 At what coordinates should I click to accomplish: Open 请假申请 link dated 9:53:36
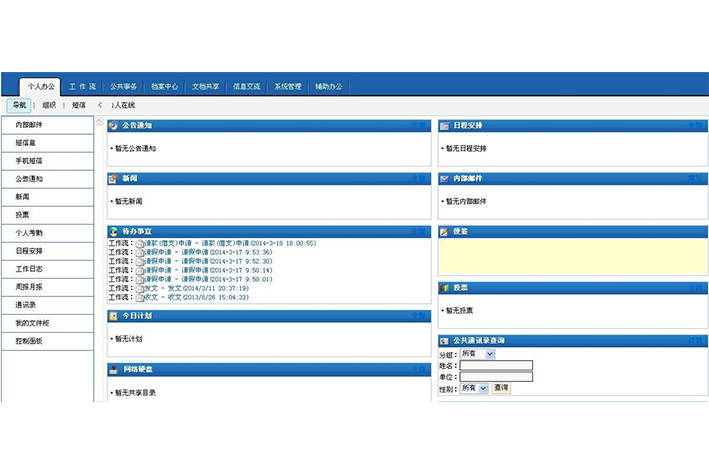[208, 252]
